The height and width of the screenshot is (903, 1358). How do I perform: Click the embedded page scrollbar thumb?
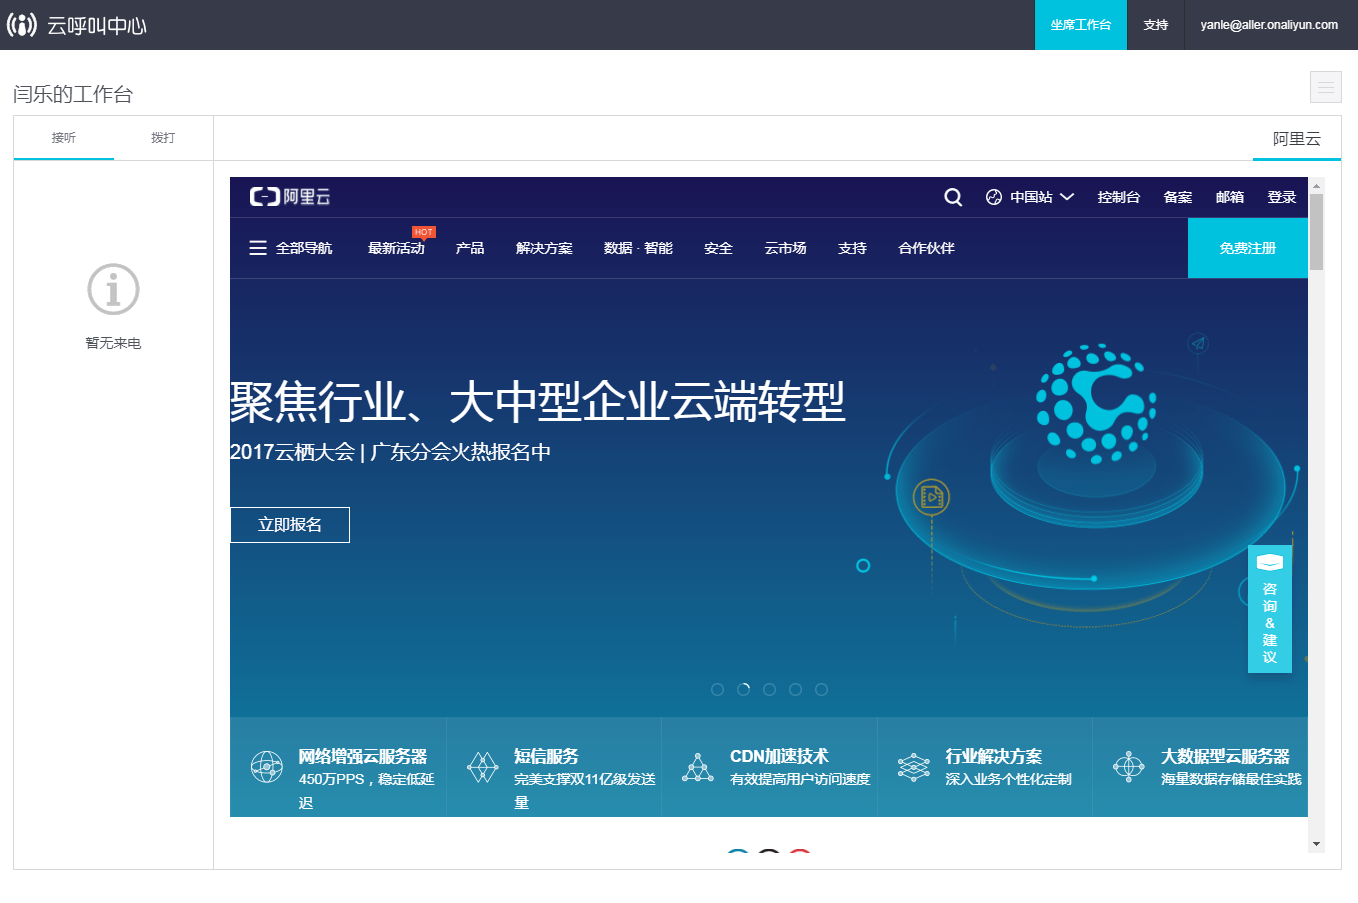coord(1316,232)
